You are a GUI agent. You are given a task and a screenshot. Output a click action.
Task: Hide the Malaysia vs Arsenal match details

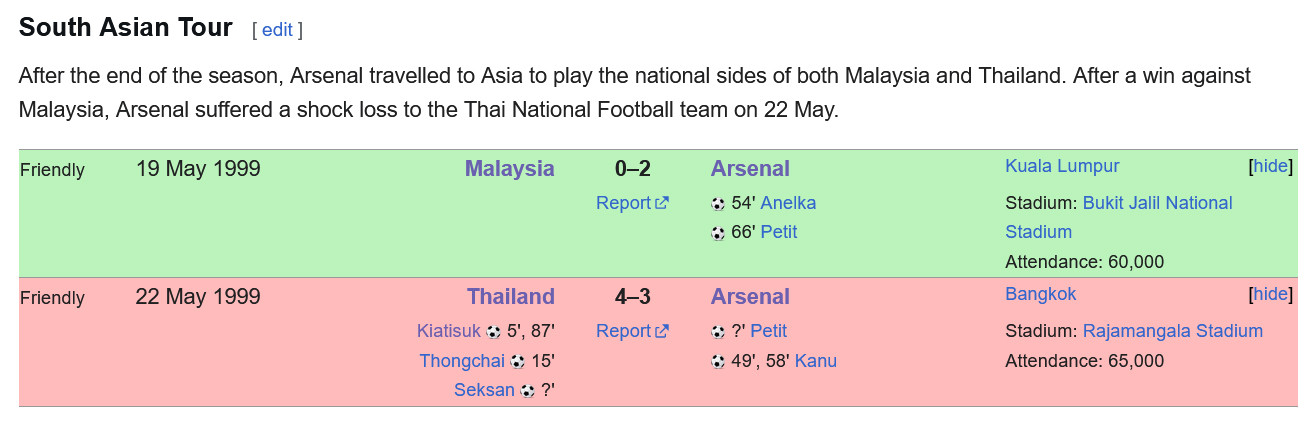coord(1271,166)
